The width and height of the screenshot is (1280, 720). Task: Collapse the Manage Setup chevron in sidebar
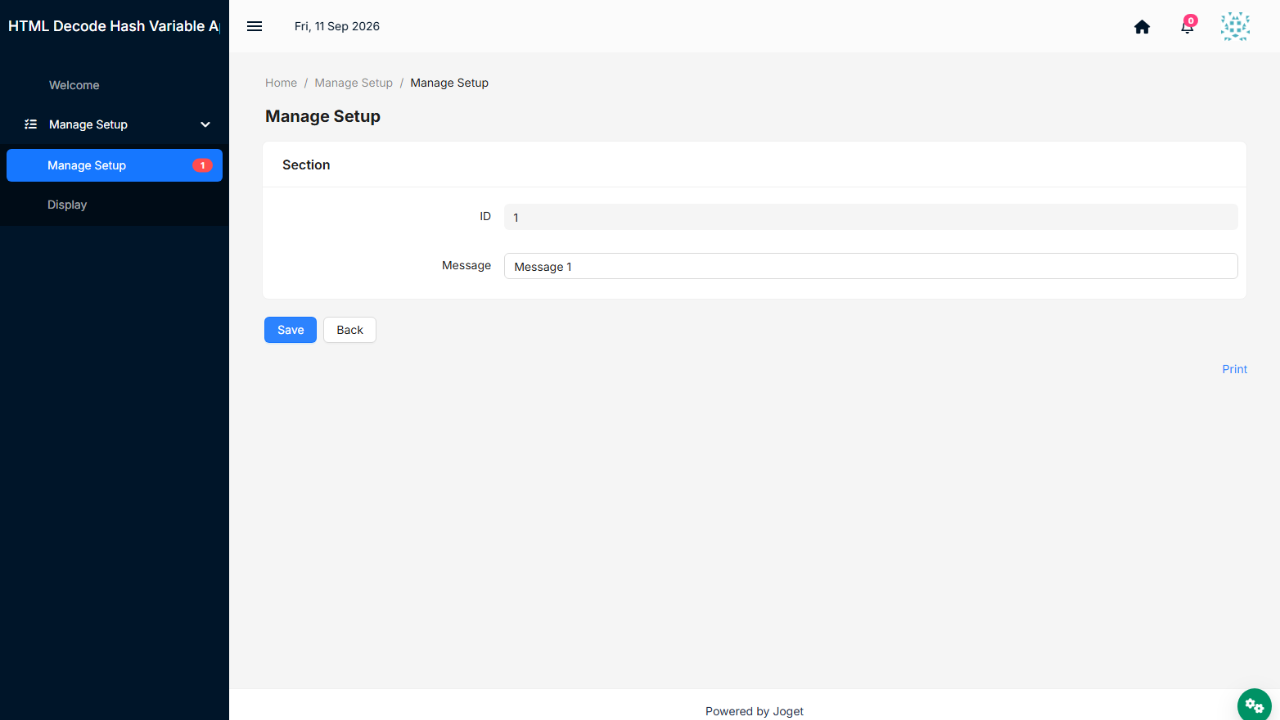(x=205, y=125)
